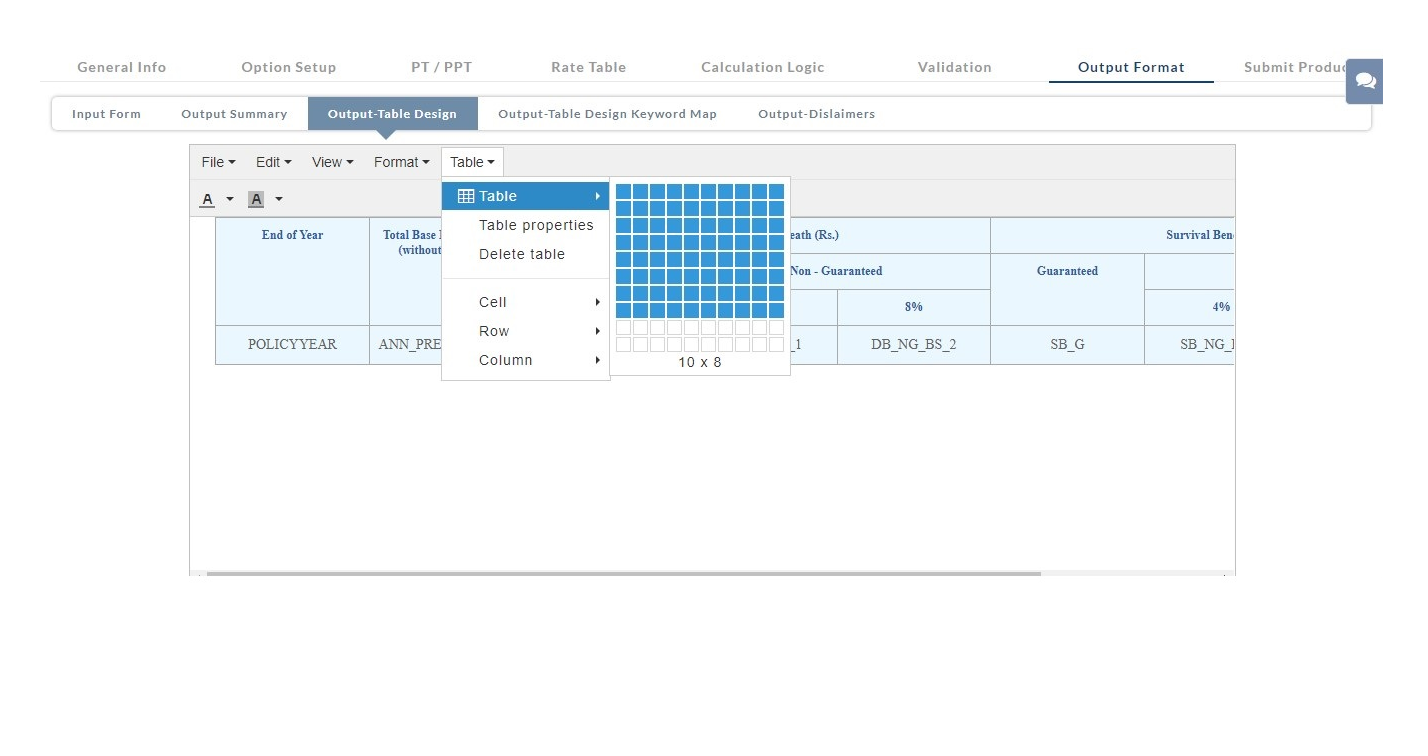Open the Edit menu
Image resolution: width=1428 pixels, height=756 pixels.
[x=273, y=162]
